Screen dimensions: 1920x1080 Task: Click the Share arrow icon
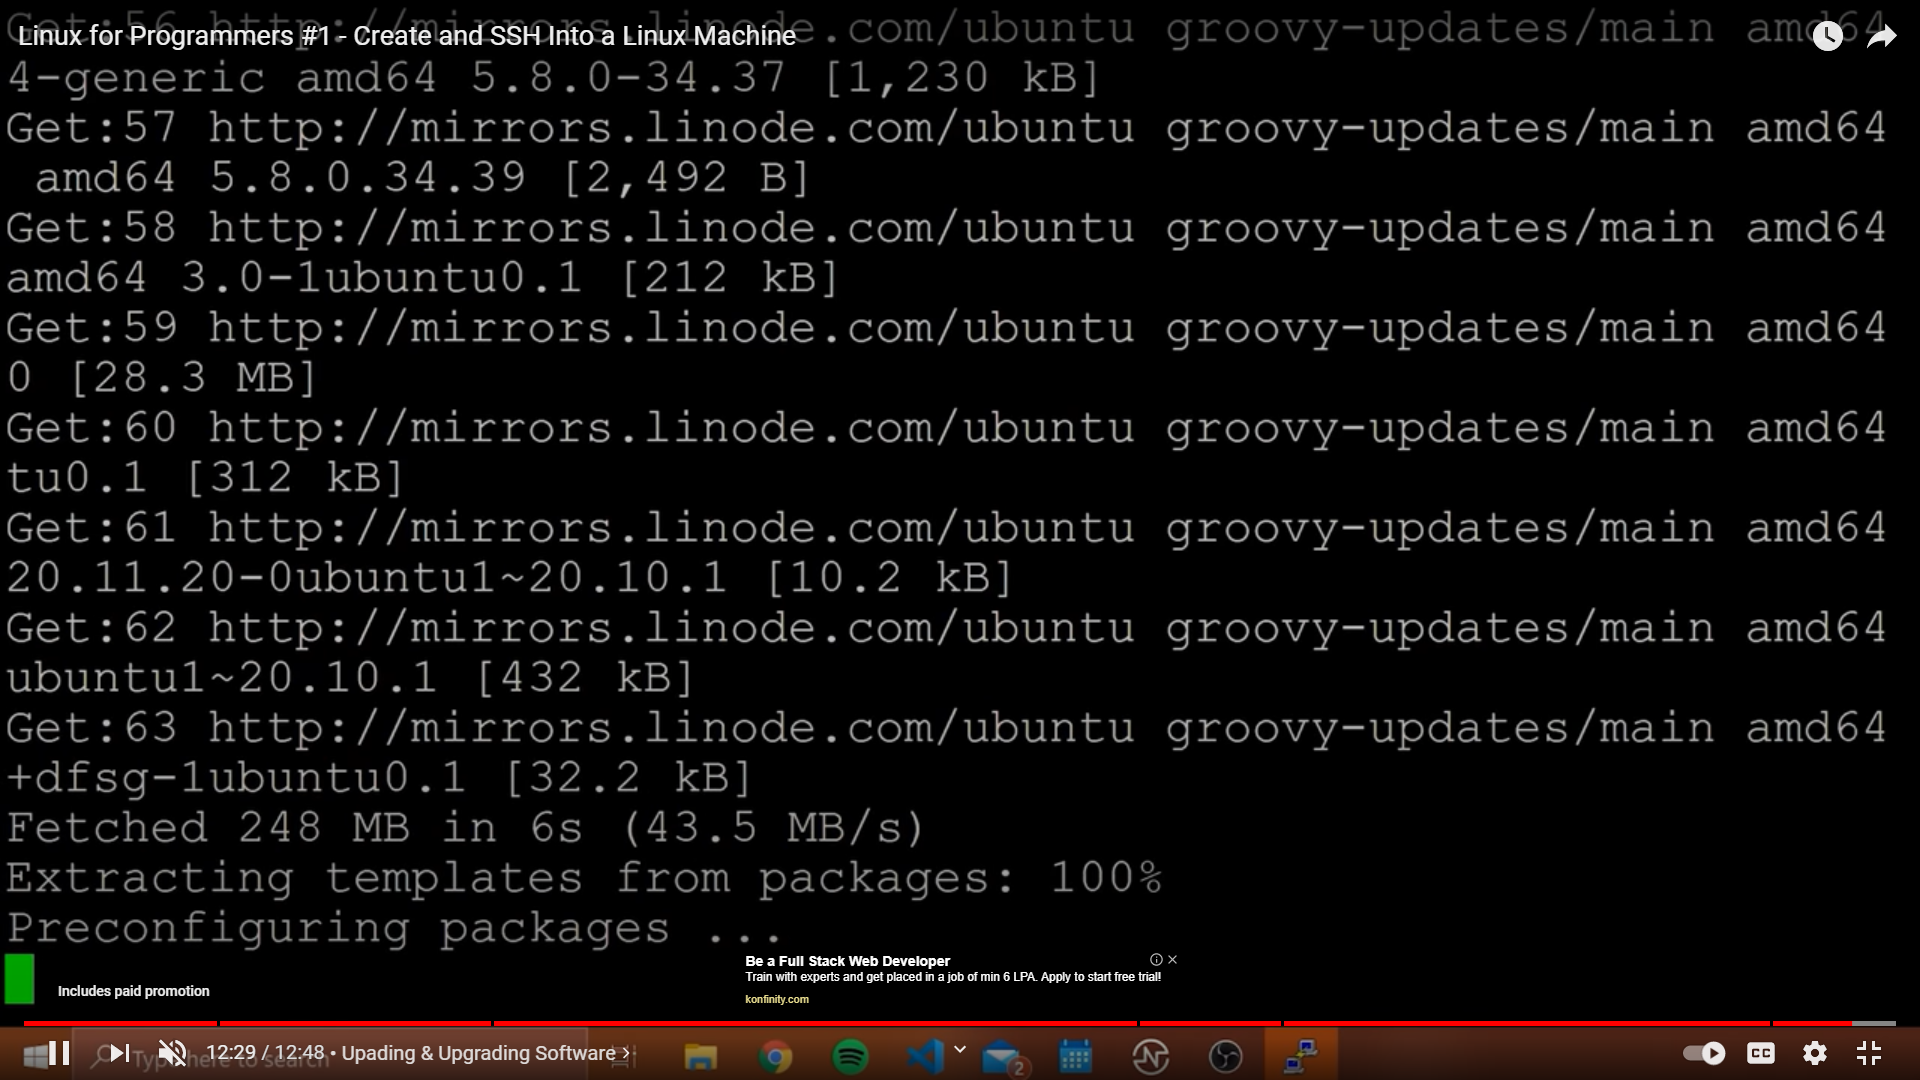tap(1881, 37)
